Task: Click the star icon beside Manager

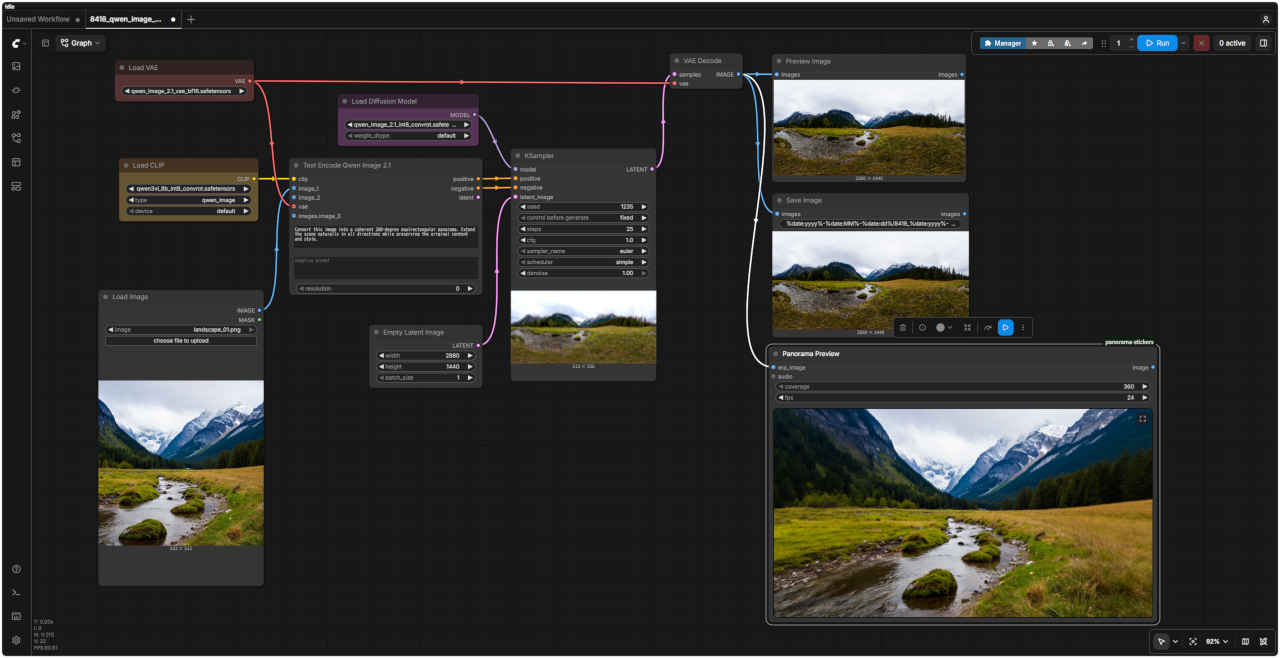Action: coord(1034,43)
